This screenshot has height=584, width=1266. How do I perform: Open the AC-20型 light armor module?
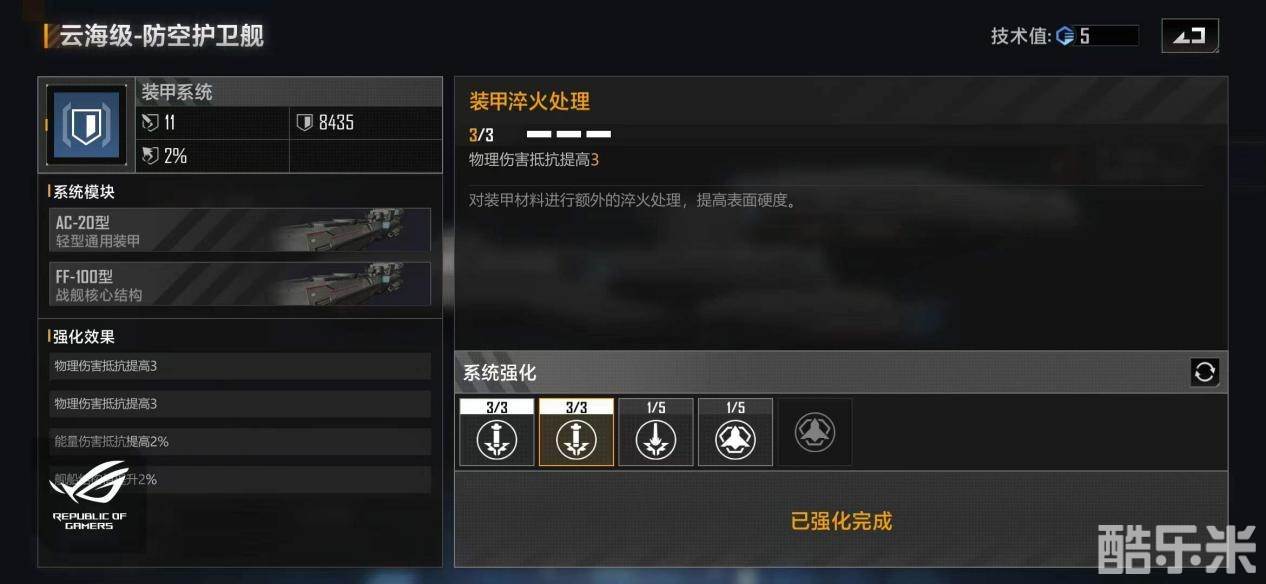pyautogui.click(x=240, y=230)
